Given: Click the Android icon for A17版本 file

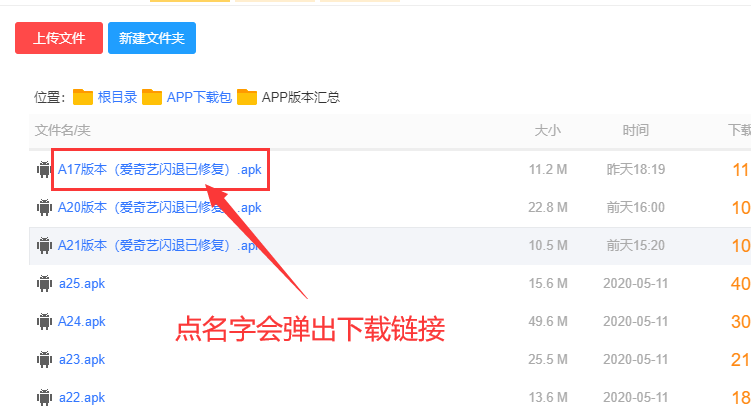Looking at the screenshot, I should [x=44, y=169].
